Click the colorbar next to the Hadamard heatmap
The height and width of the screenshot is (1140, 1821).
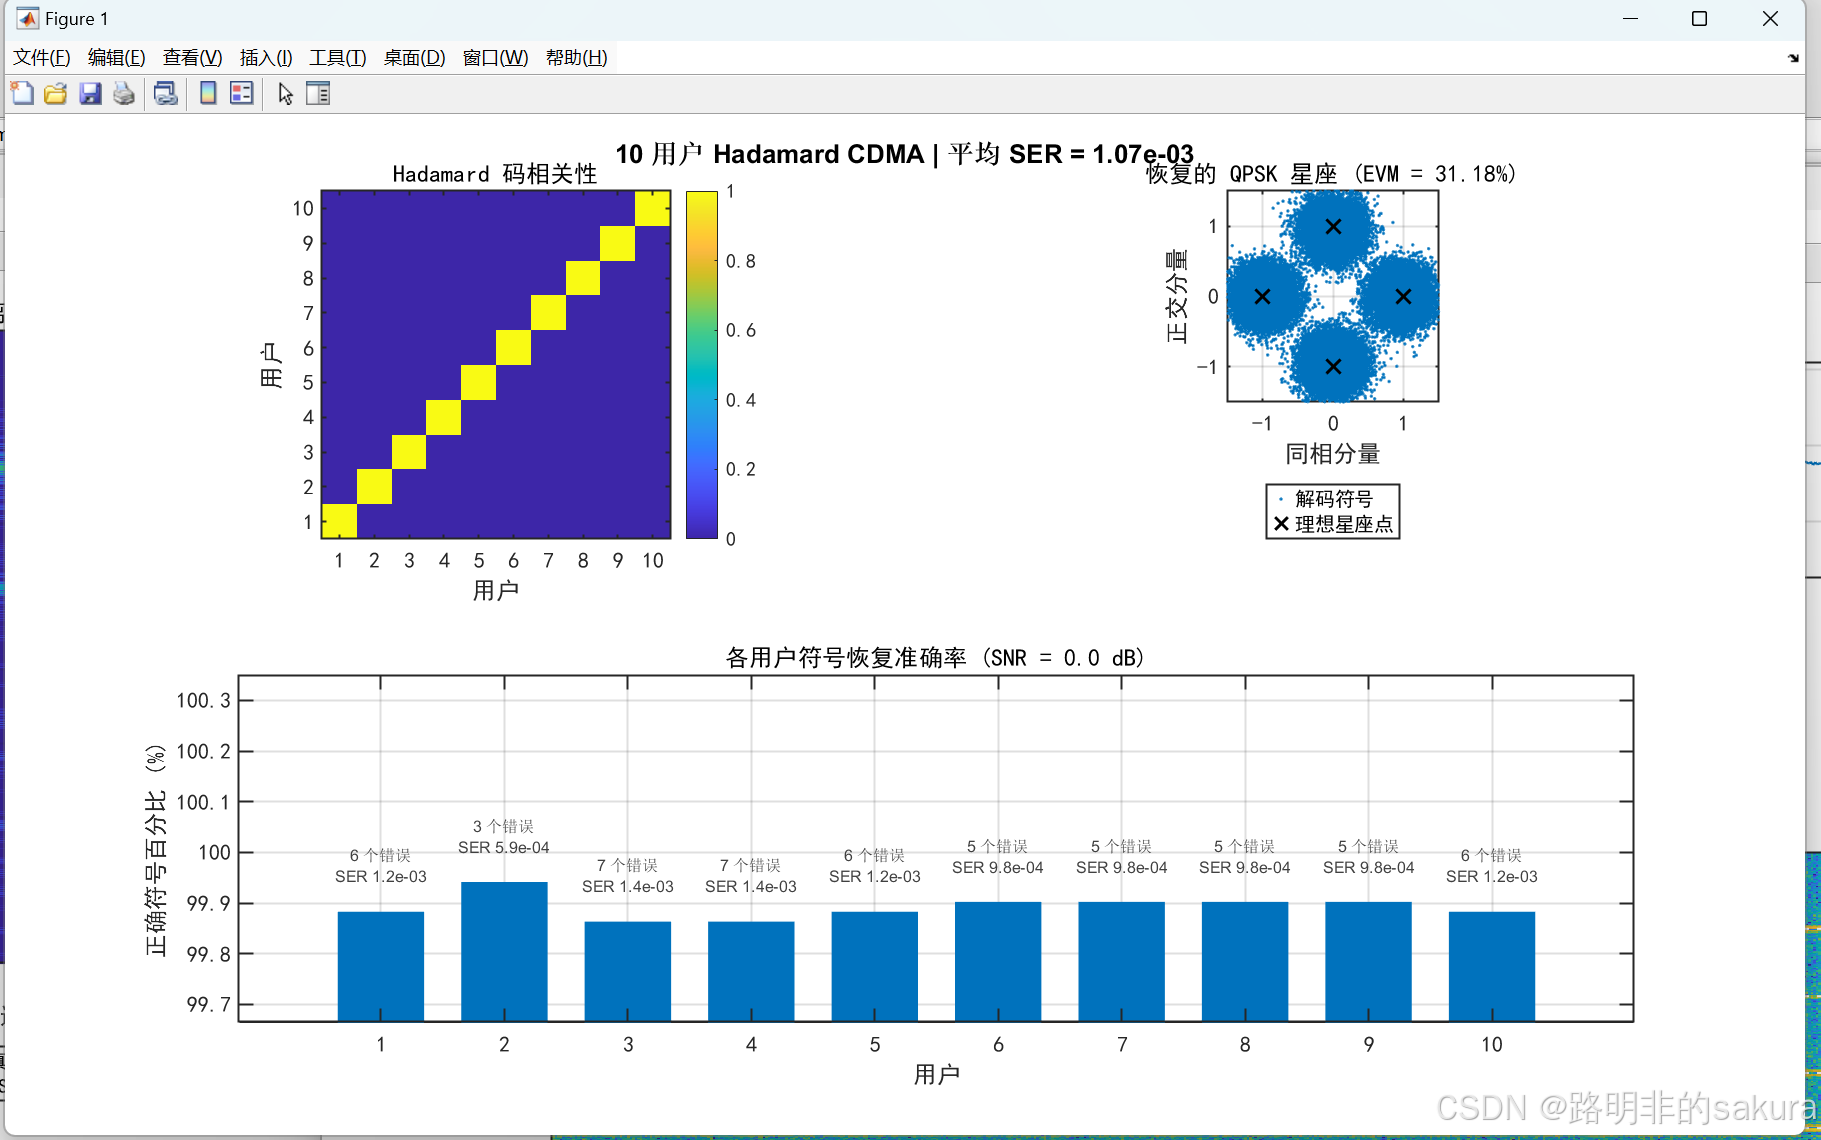702,365
